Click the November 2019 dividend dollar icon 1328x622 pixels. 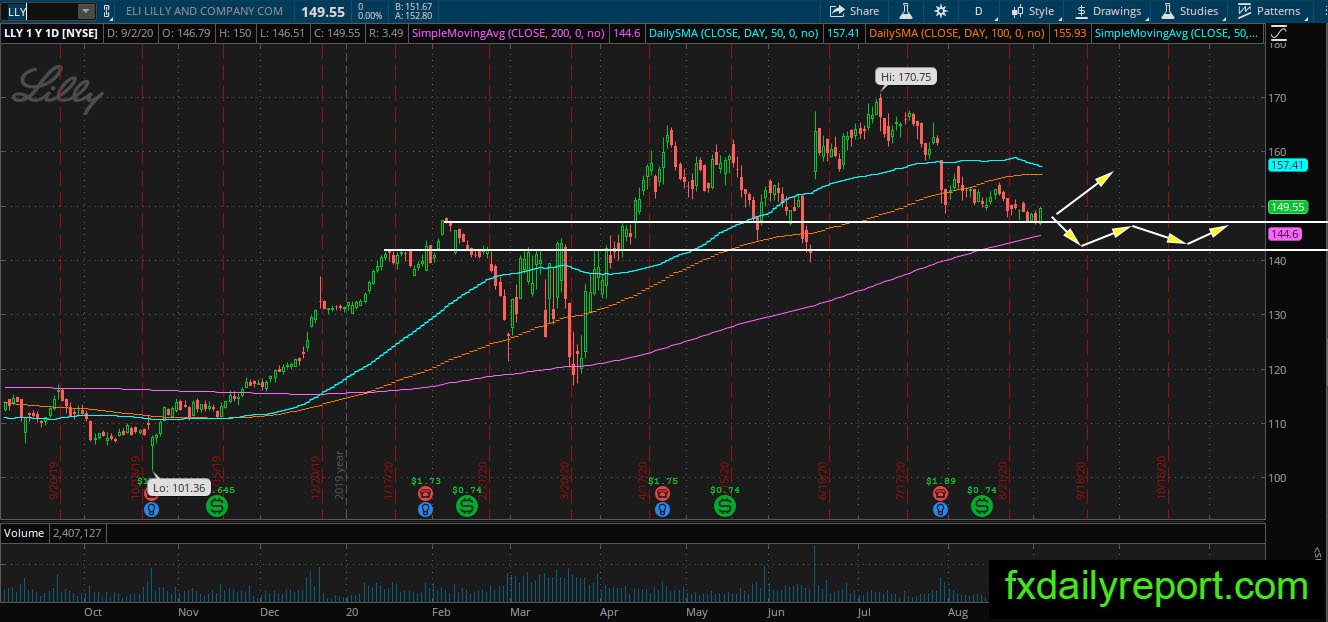217,507
